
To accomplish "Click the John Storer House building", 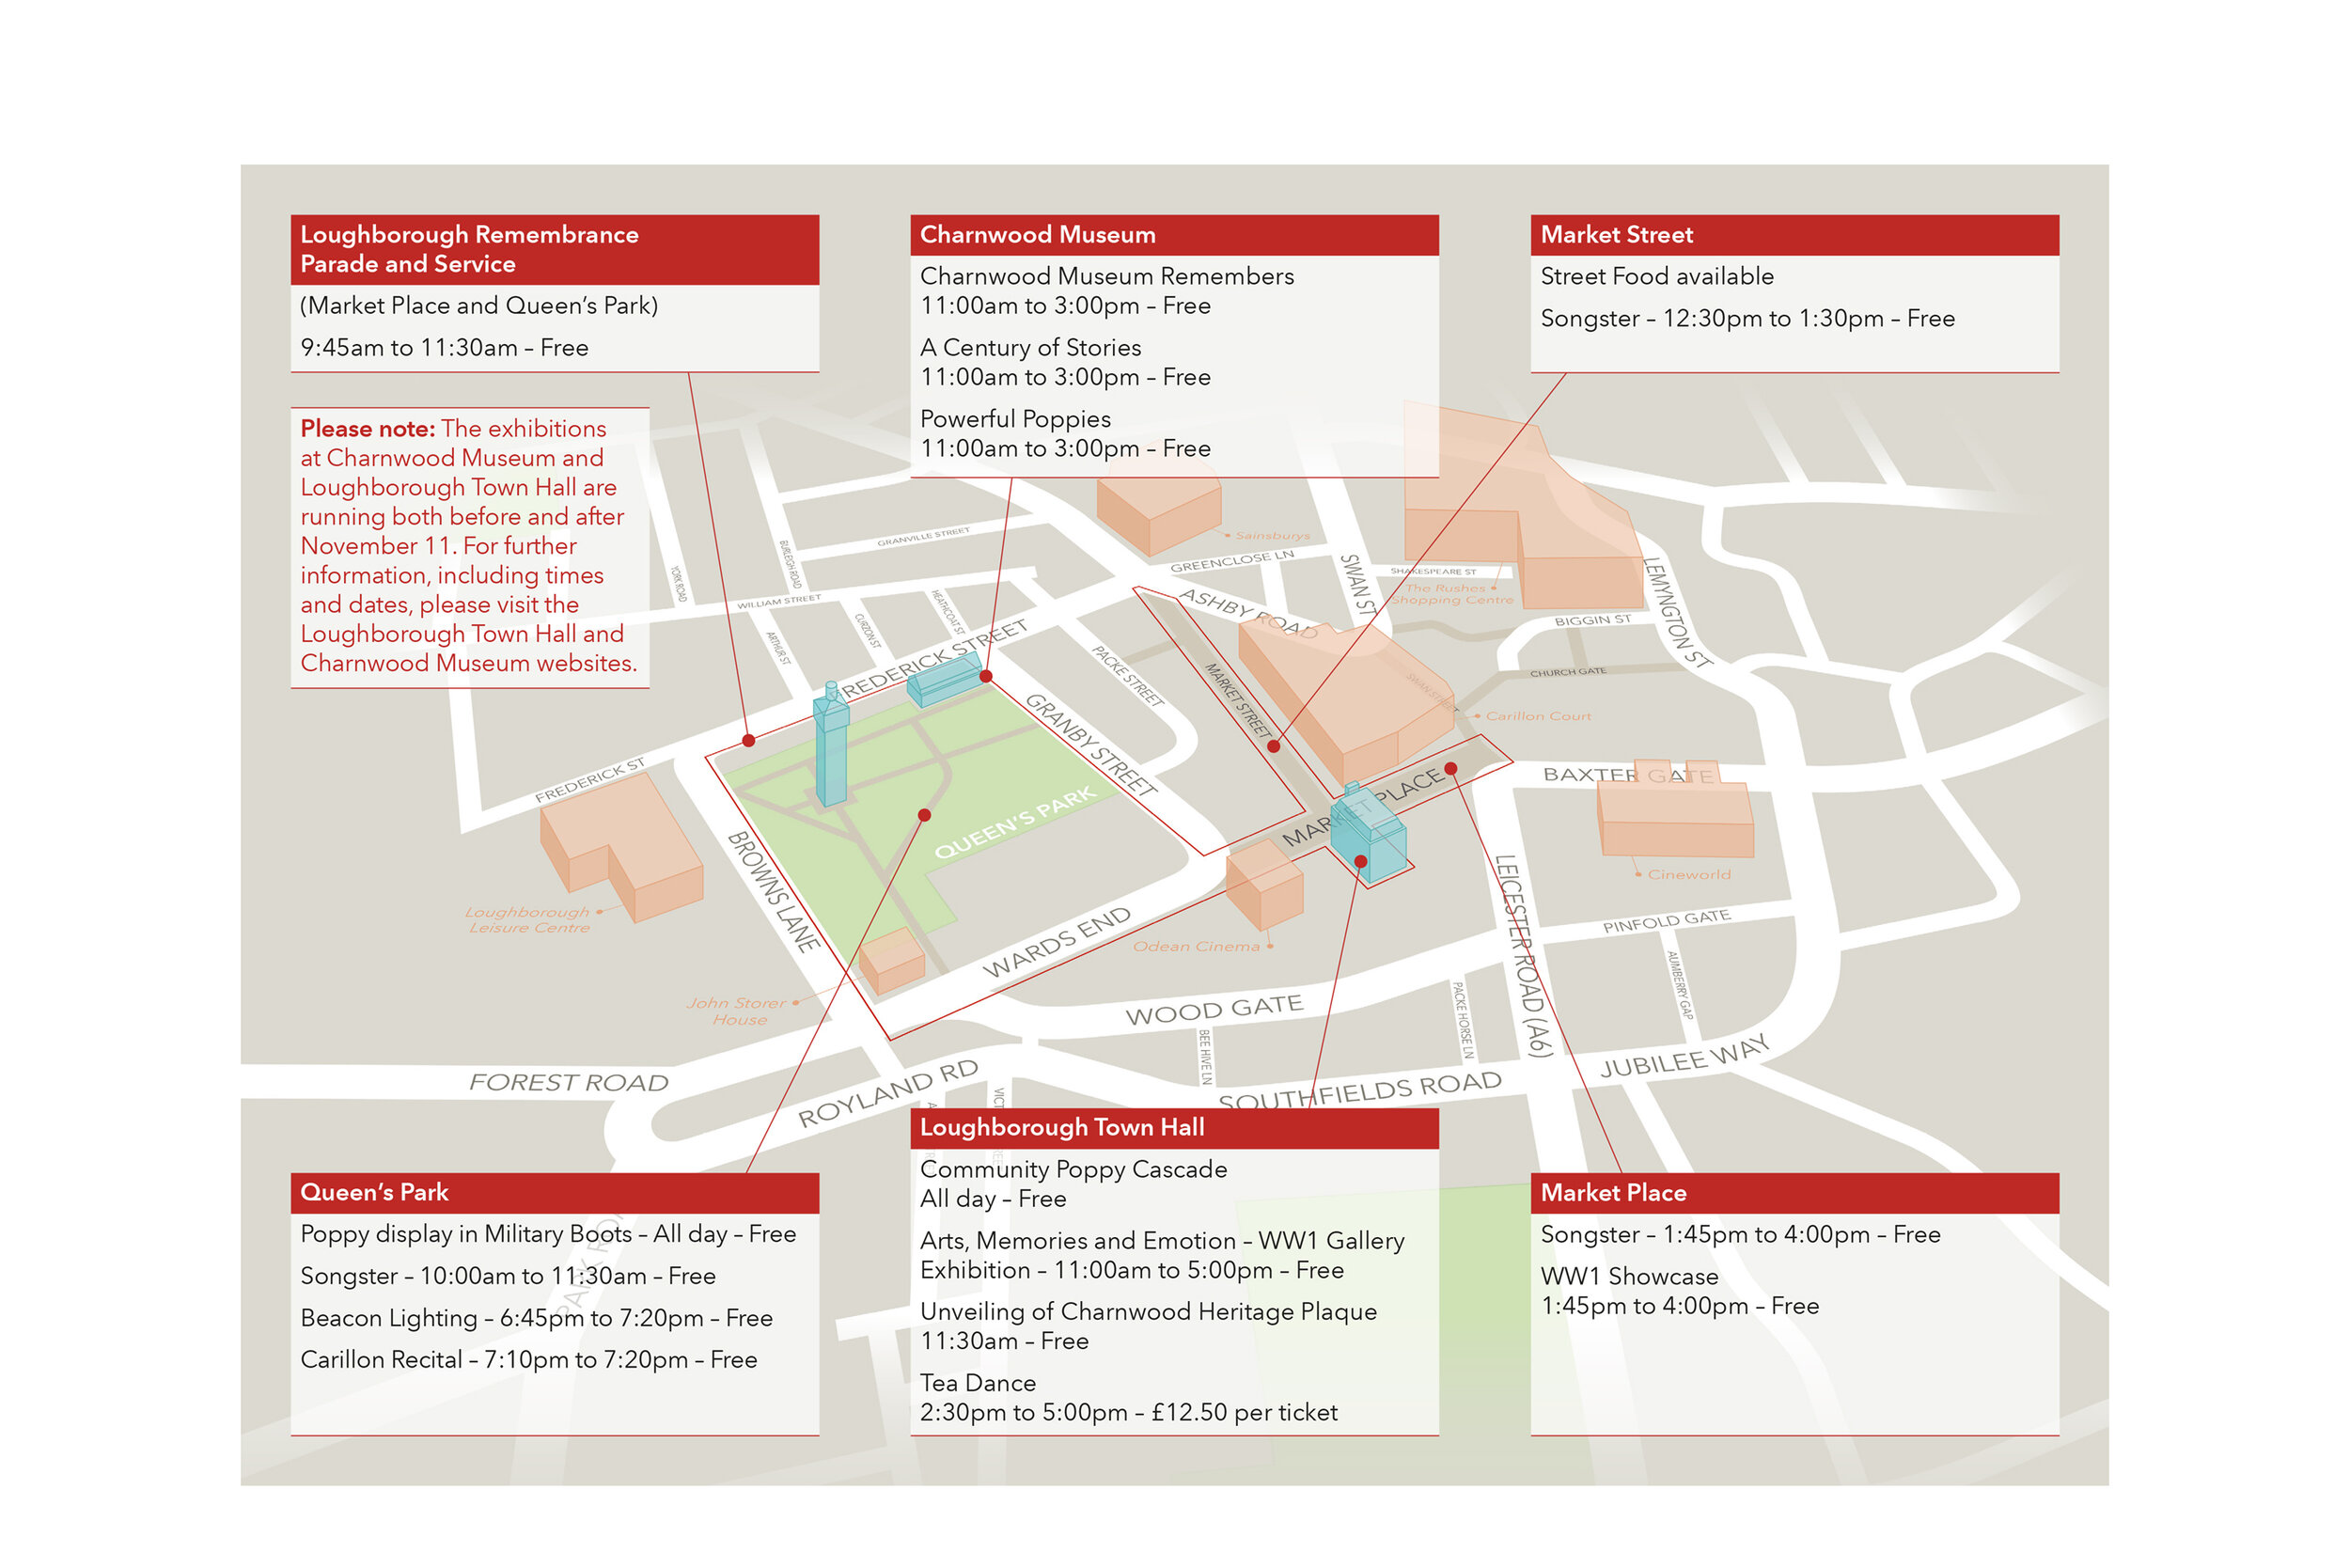I will tap(892, 961).
